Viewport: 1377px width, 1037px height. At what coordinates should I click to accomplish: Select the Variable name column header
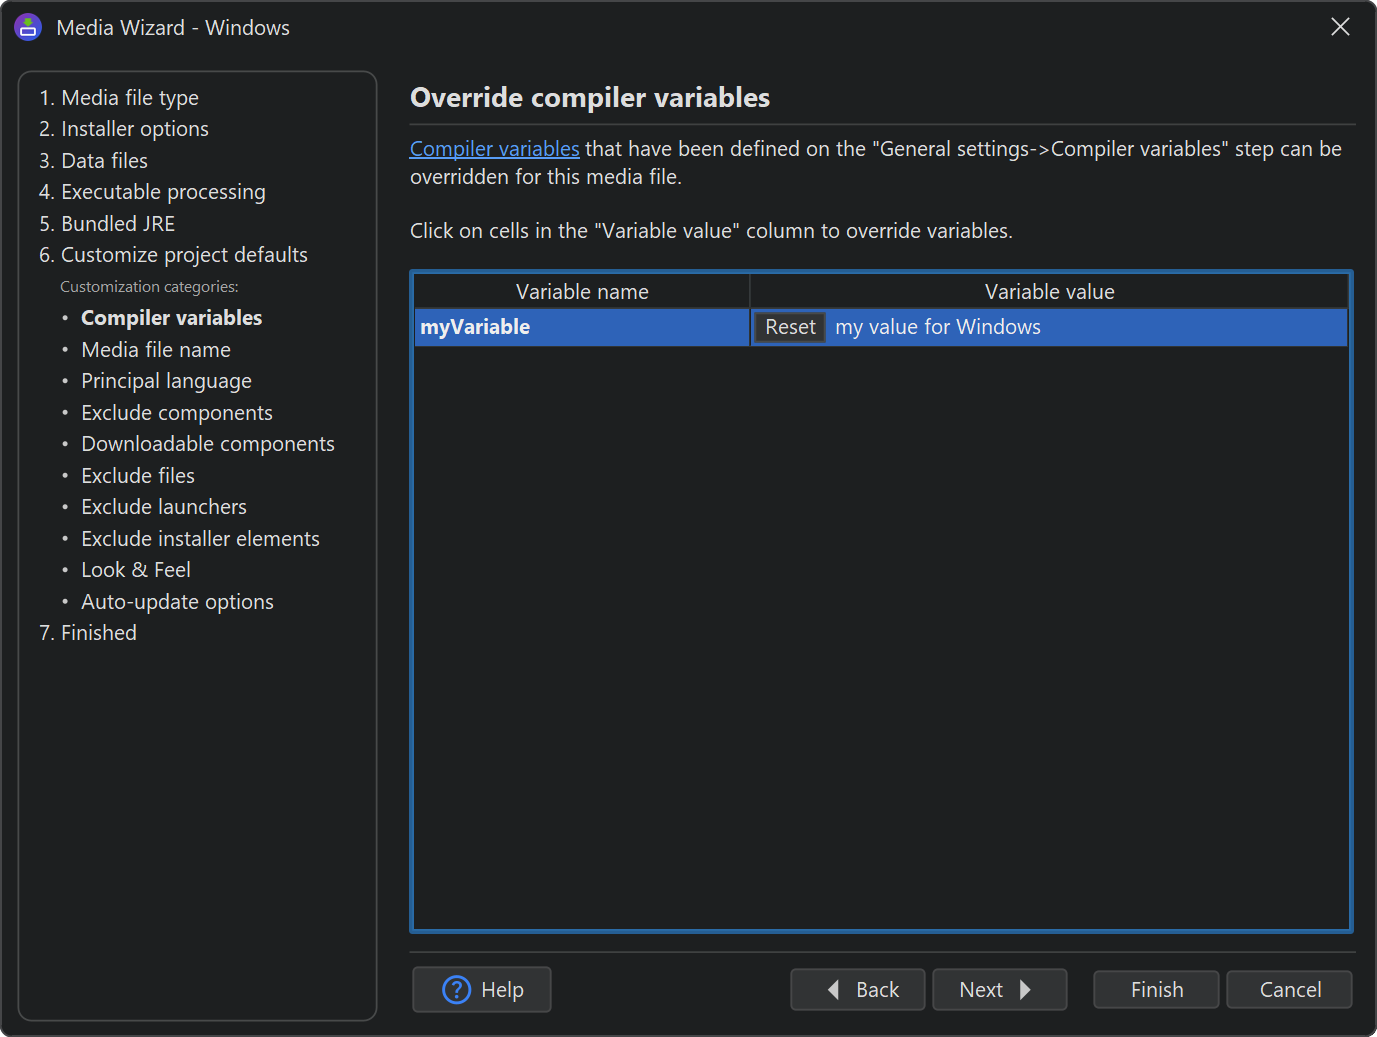click(582, 292)
